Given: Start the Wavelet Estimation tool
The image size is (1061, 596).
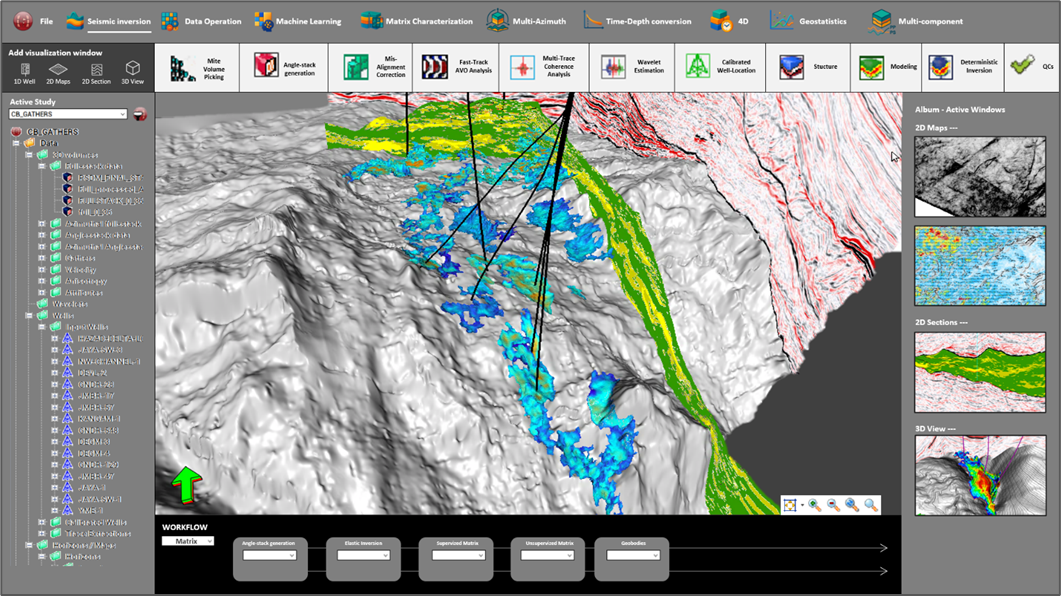Looking at the screenshot, I should point(632,67).
